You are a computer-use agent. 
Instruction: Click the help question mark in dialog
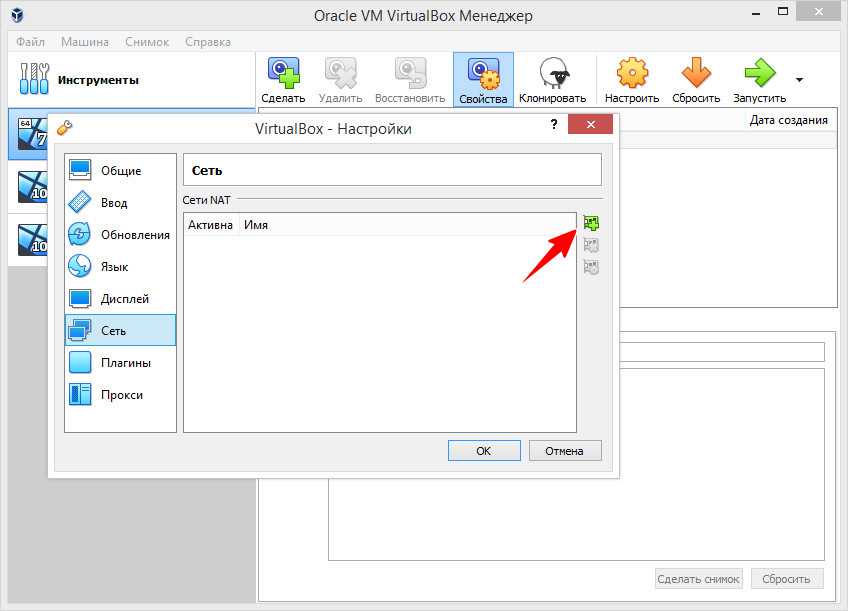554,124
